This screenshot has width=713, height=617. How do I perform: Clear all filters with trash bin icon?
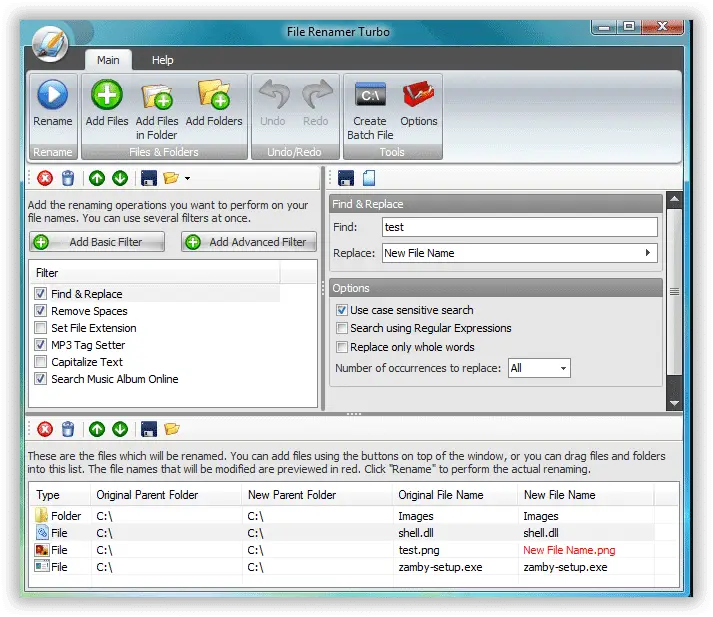(68, 178)
